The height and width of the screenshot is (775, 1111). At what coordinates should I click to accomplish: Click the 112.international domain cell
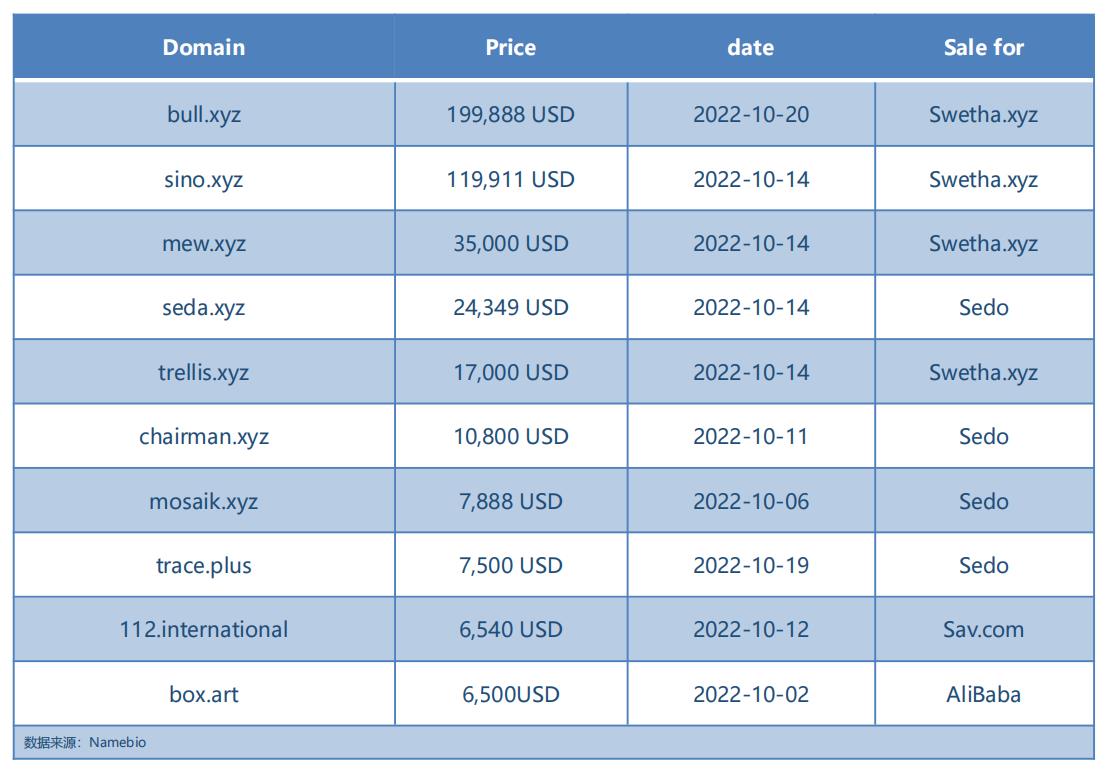[x=204, y=629]
